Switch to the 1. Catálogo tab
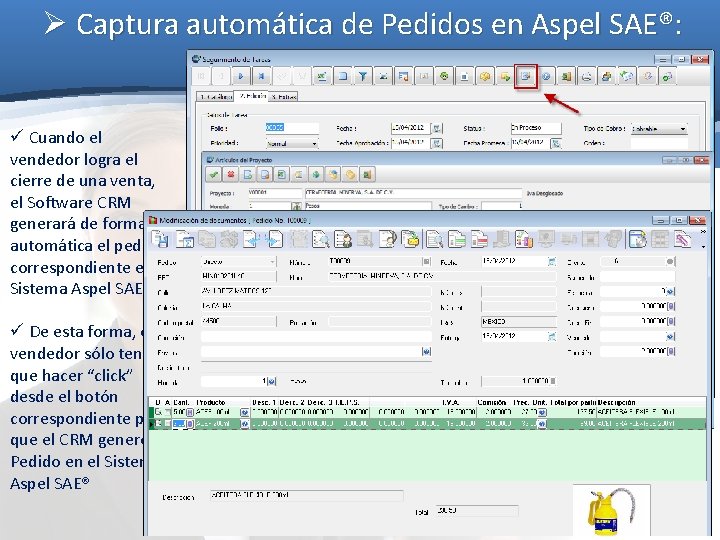Screen dimensions: 720x540 (215, 97)
